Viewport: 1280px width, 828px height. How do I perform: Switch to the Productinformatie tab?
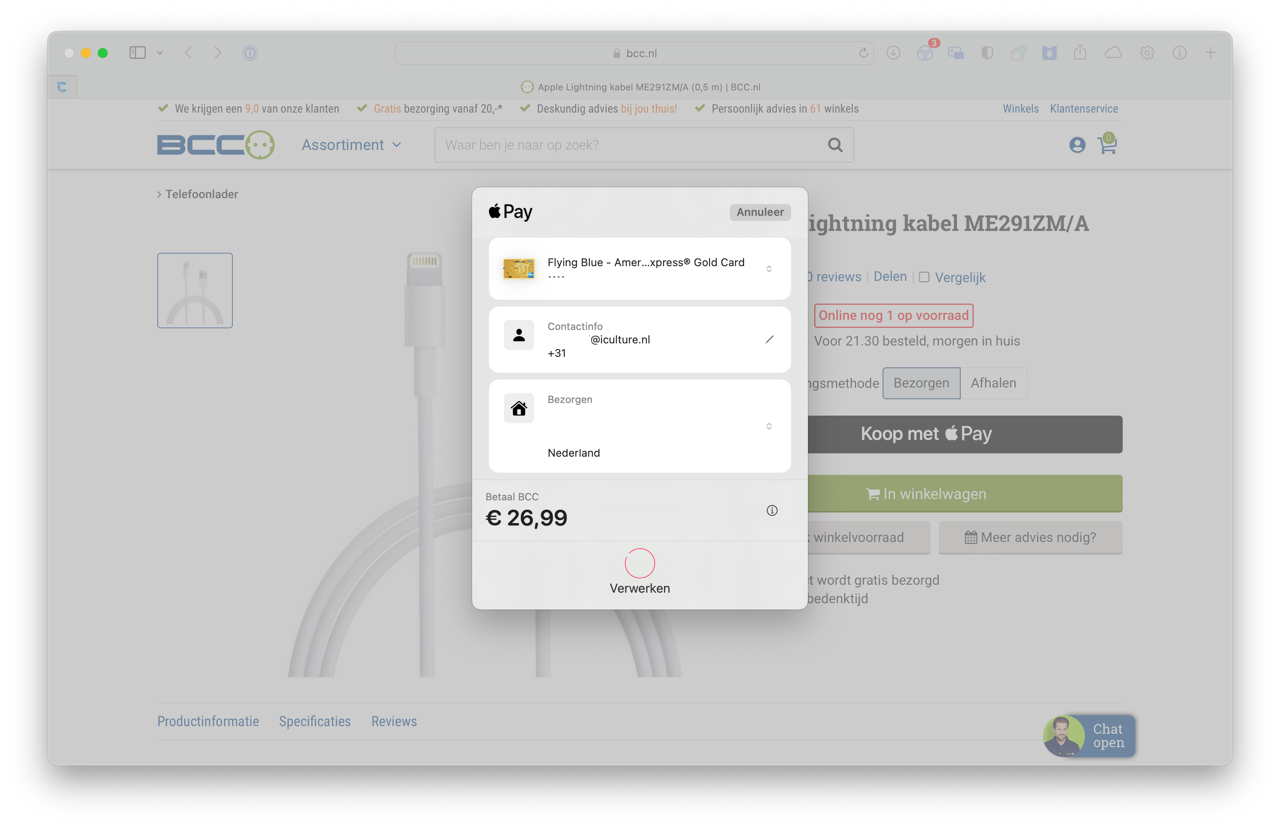pyautogui.click(x=208, y=721)
